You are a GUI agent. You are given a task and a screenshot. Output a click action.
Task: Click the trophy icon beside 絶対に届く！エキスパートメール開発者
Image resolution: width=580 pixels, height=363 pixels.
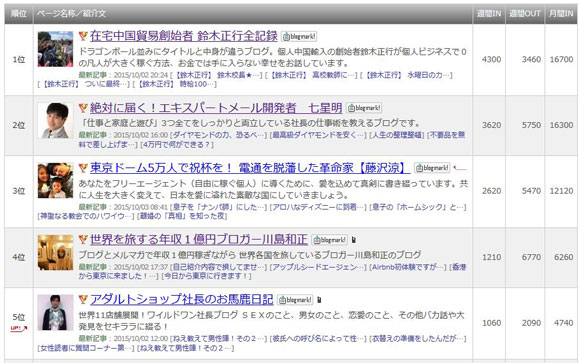tap(83, 108)
